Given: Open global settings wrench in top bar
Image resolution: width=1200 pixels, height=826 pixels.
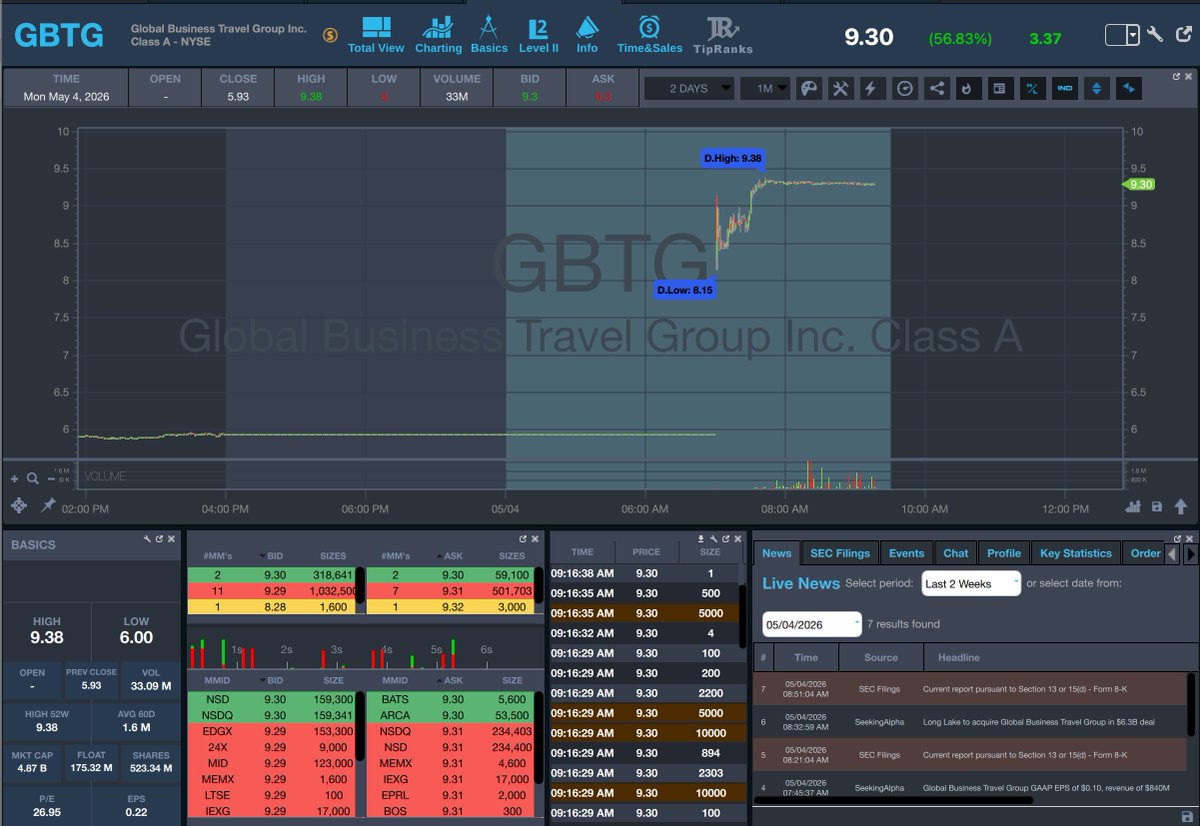Looking at the screenshot, I should pos(1155,35).
